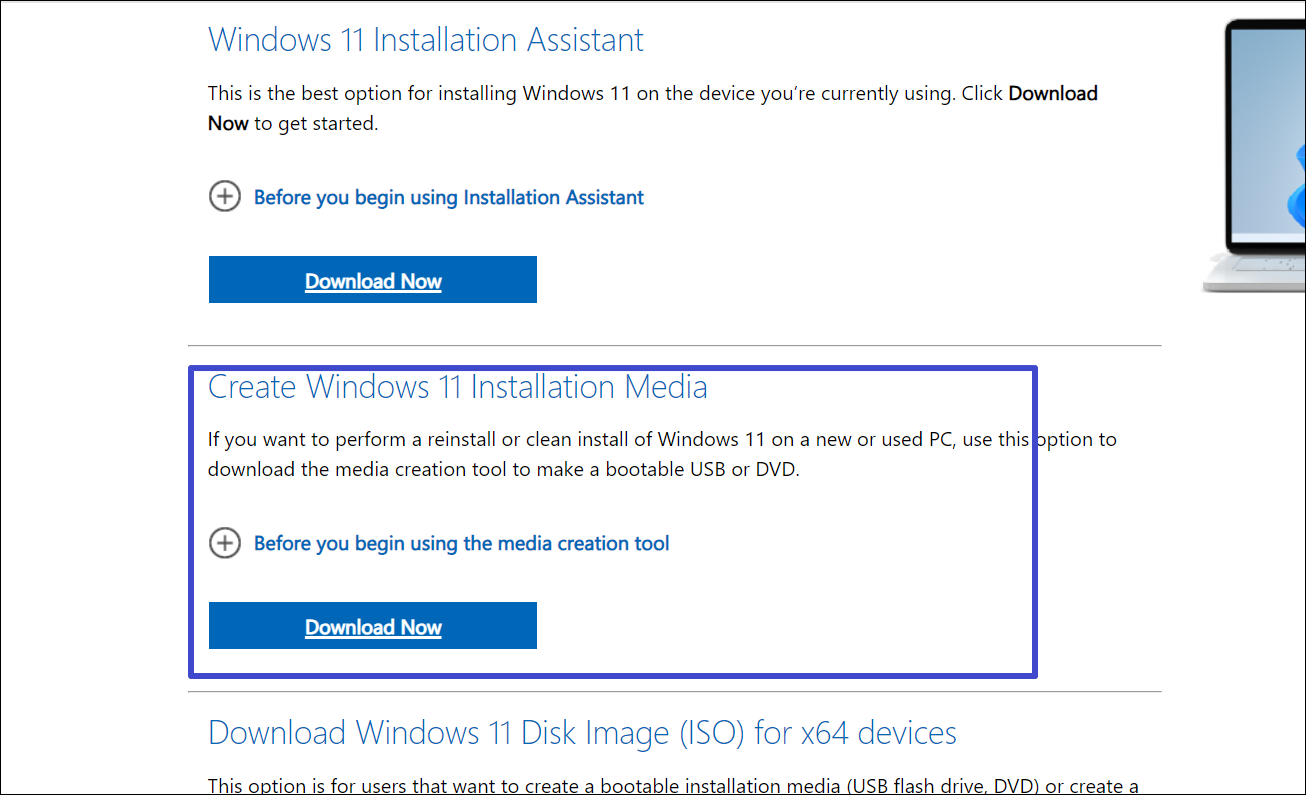Click "to get started." text after bold Now

pos(316,124)
